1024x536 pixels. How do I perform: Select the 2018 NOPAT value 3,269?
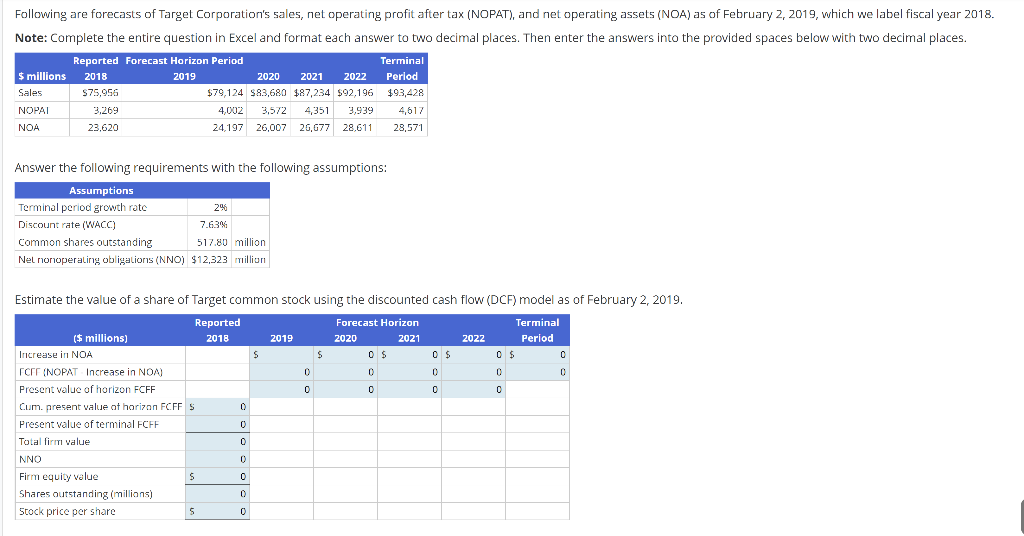pyautogui.click(x=105, y=110)
